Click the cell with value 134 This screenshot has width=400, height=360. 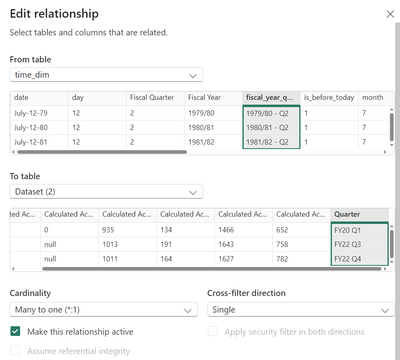click(x=185, y=230)
